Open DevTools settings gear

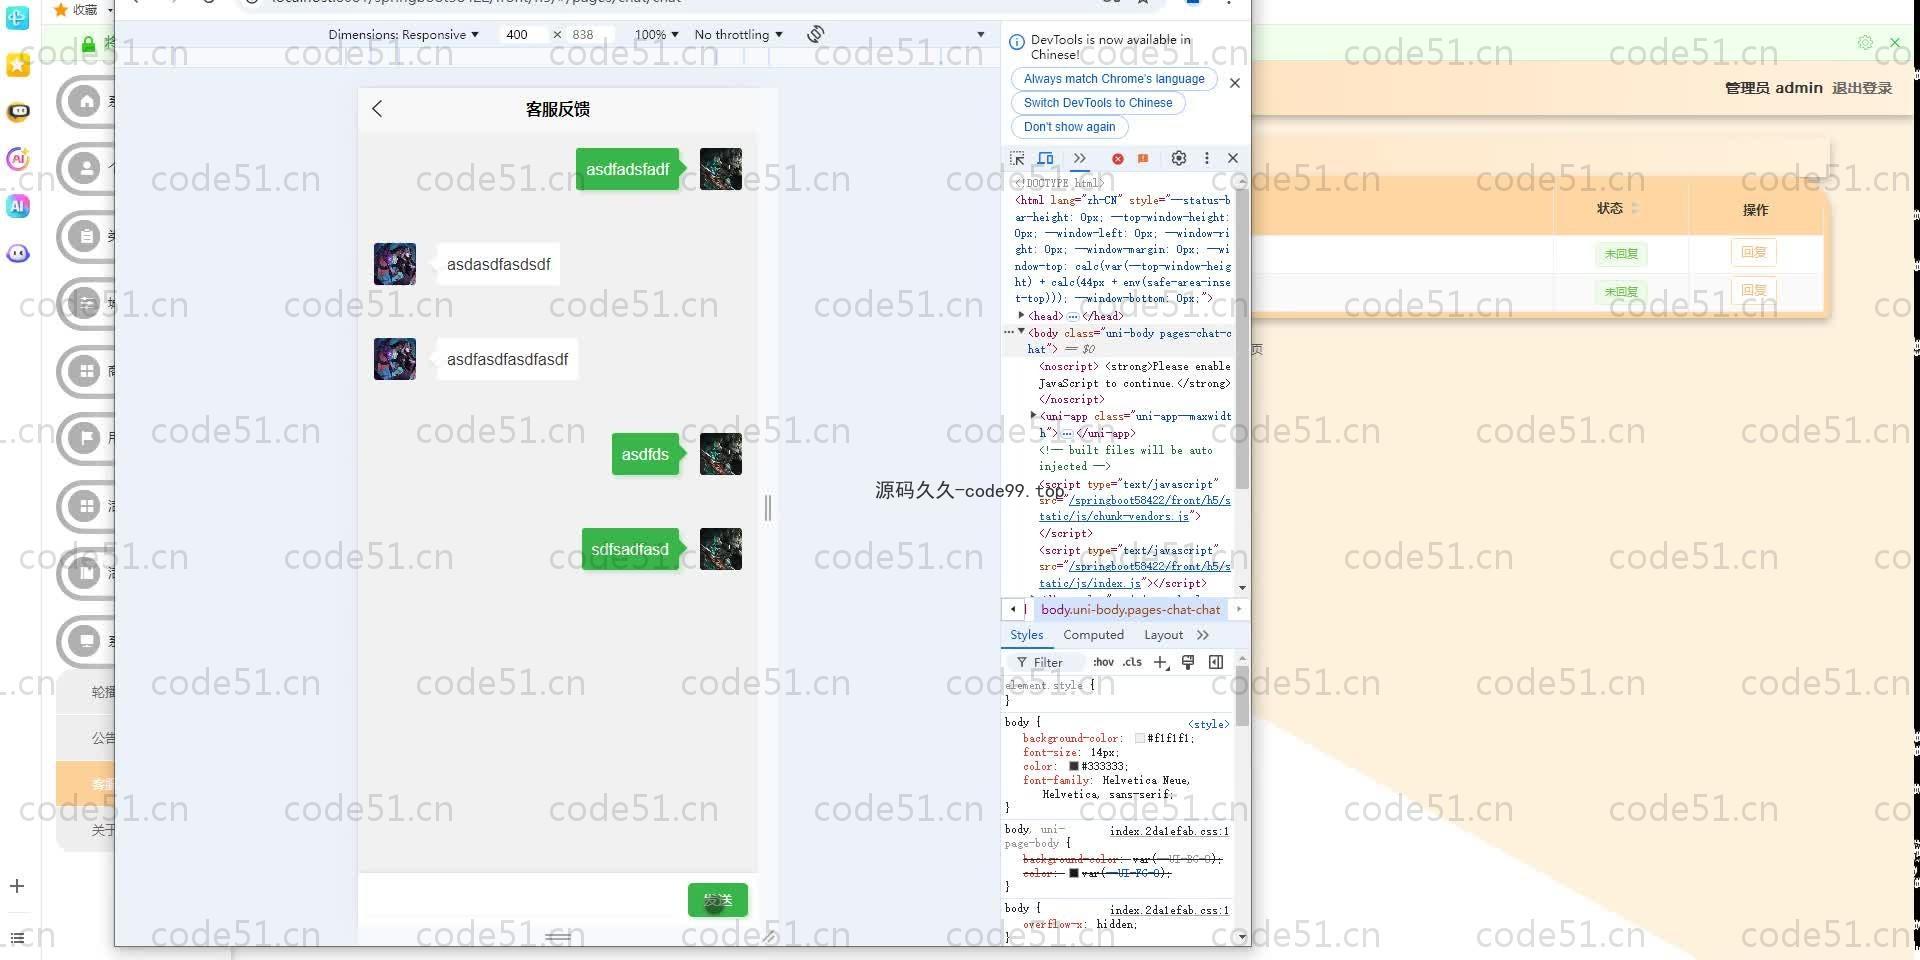[1179, 158]
